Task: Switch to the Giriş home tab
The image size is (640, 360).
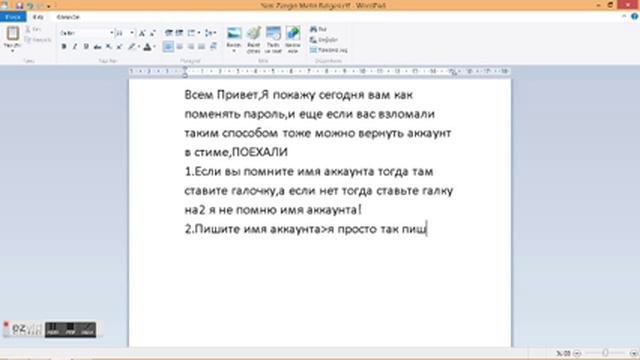Action: click(x=38, y=17)
